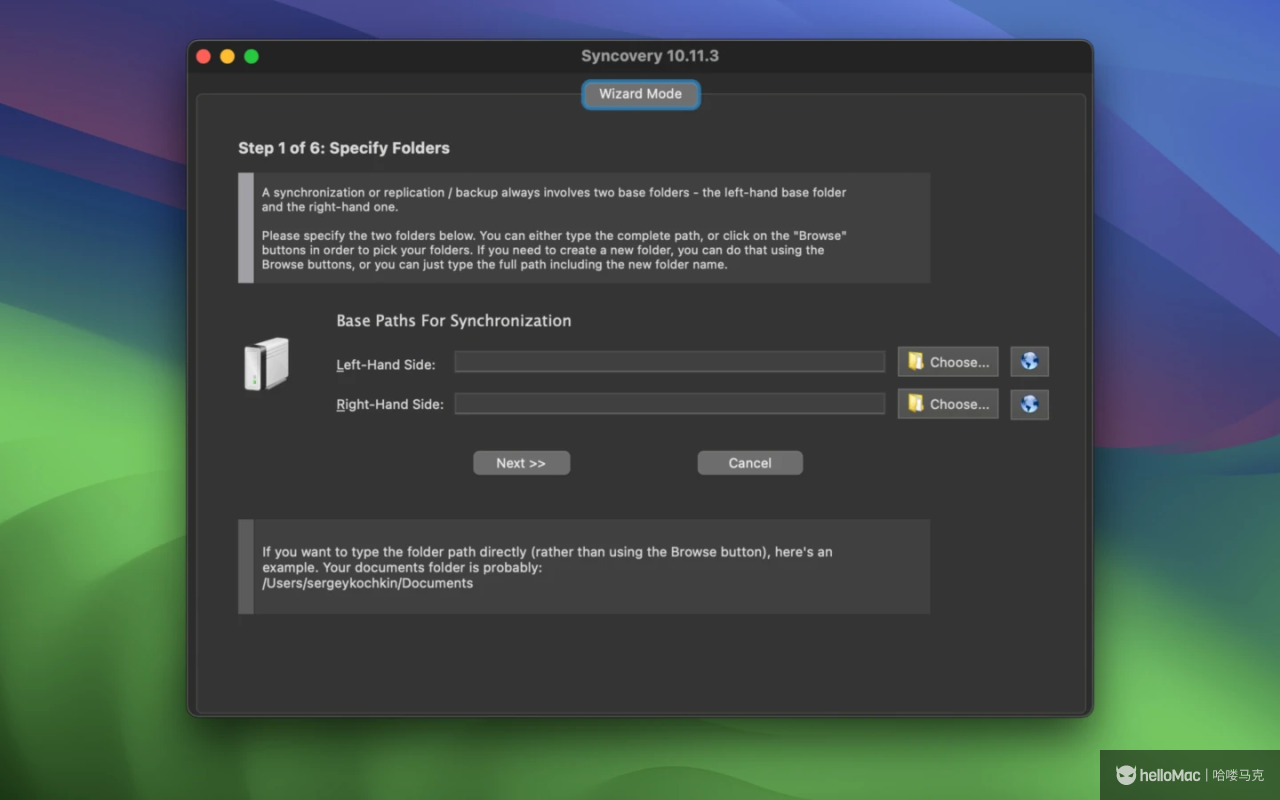Click the Left-Hand Side label
Image resolution: width=1280 pixels, height=800 pixels.
pyautogui.click(x=386, y=365)
